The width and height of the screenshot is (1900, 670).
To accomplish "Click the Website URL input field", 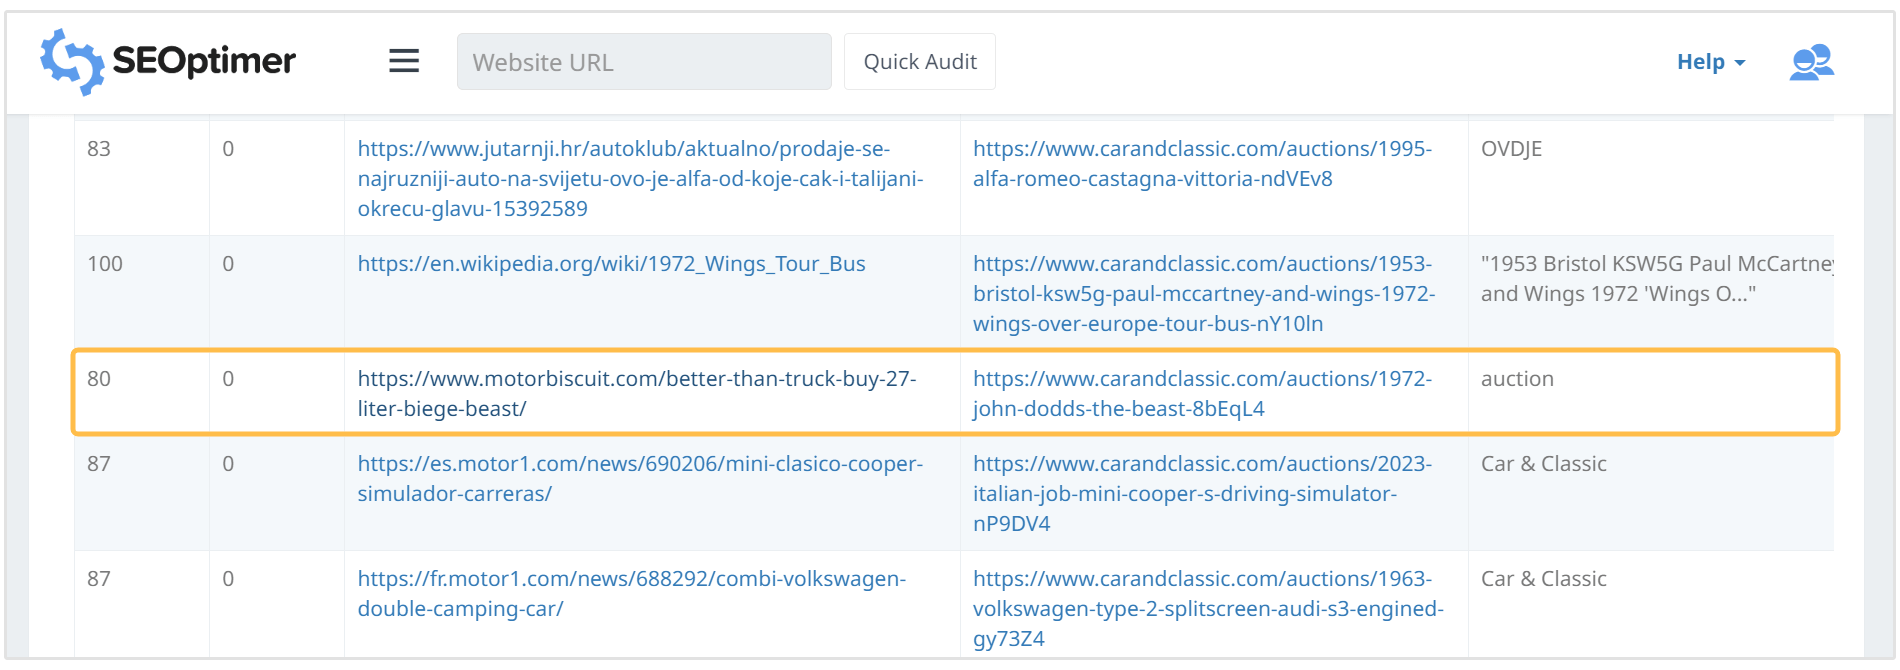I will click(643, 62).
